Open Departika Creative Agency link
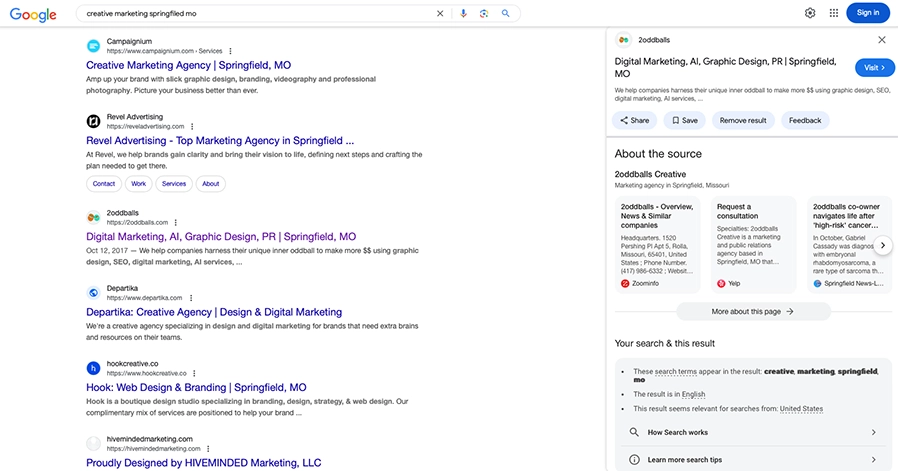Screen dimensions: 898x471 click(x=214, y=312)
